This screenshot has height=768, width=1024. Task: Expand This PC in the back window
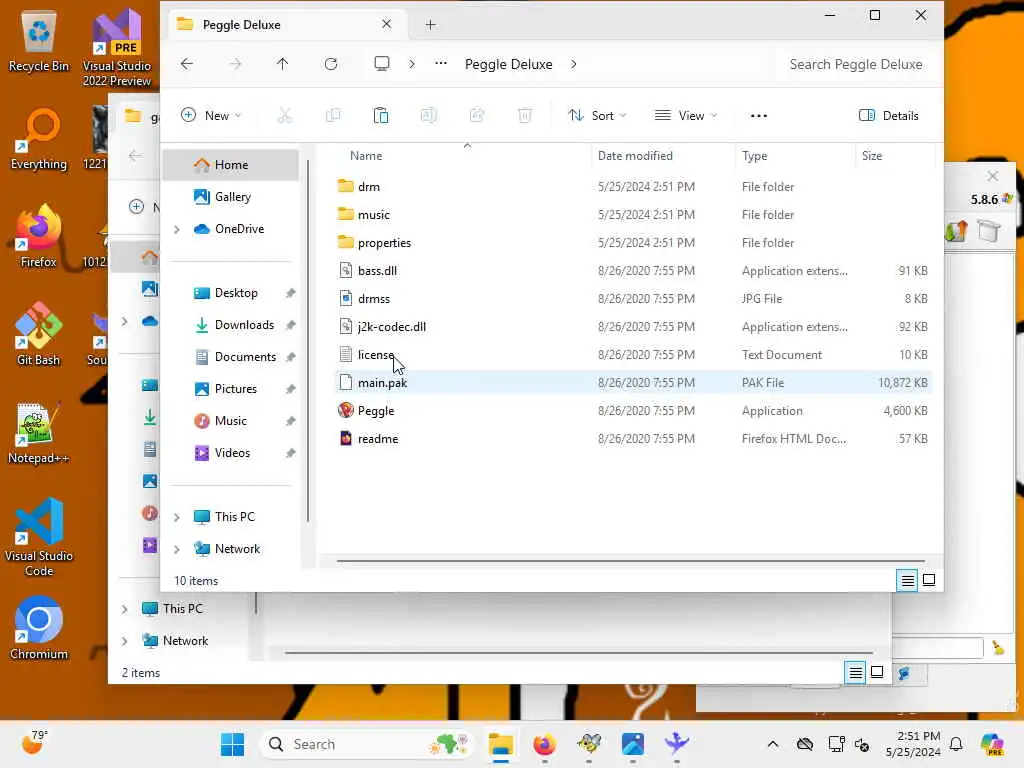click(x=124, y=609)
